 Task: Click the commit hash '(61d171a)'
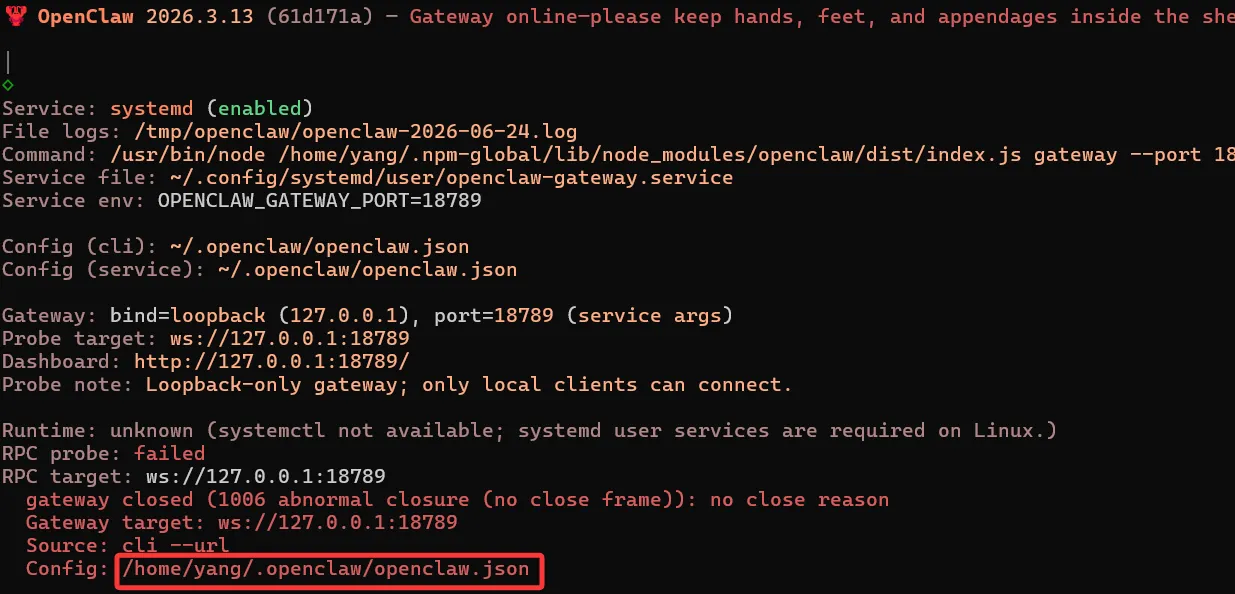[321, 17]
